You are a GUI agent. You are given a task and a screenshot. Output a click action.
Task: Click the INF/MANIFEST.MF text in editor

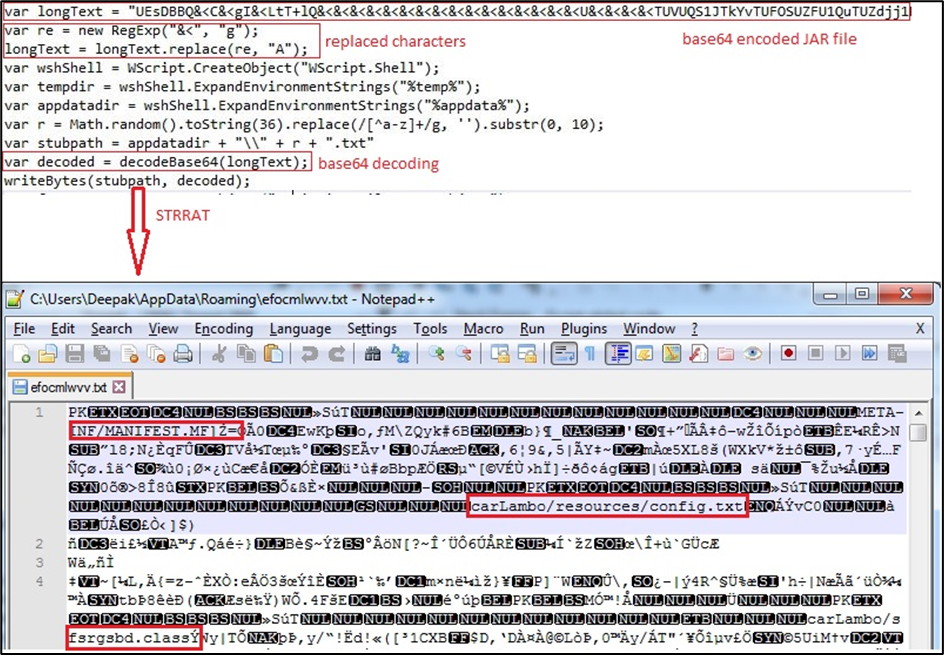click(x=142, y=432)
